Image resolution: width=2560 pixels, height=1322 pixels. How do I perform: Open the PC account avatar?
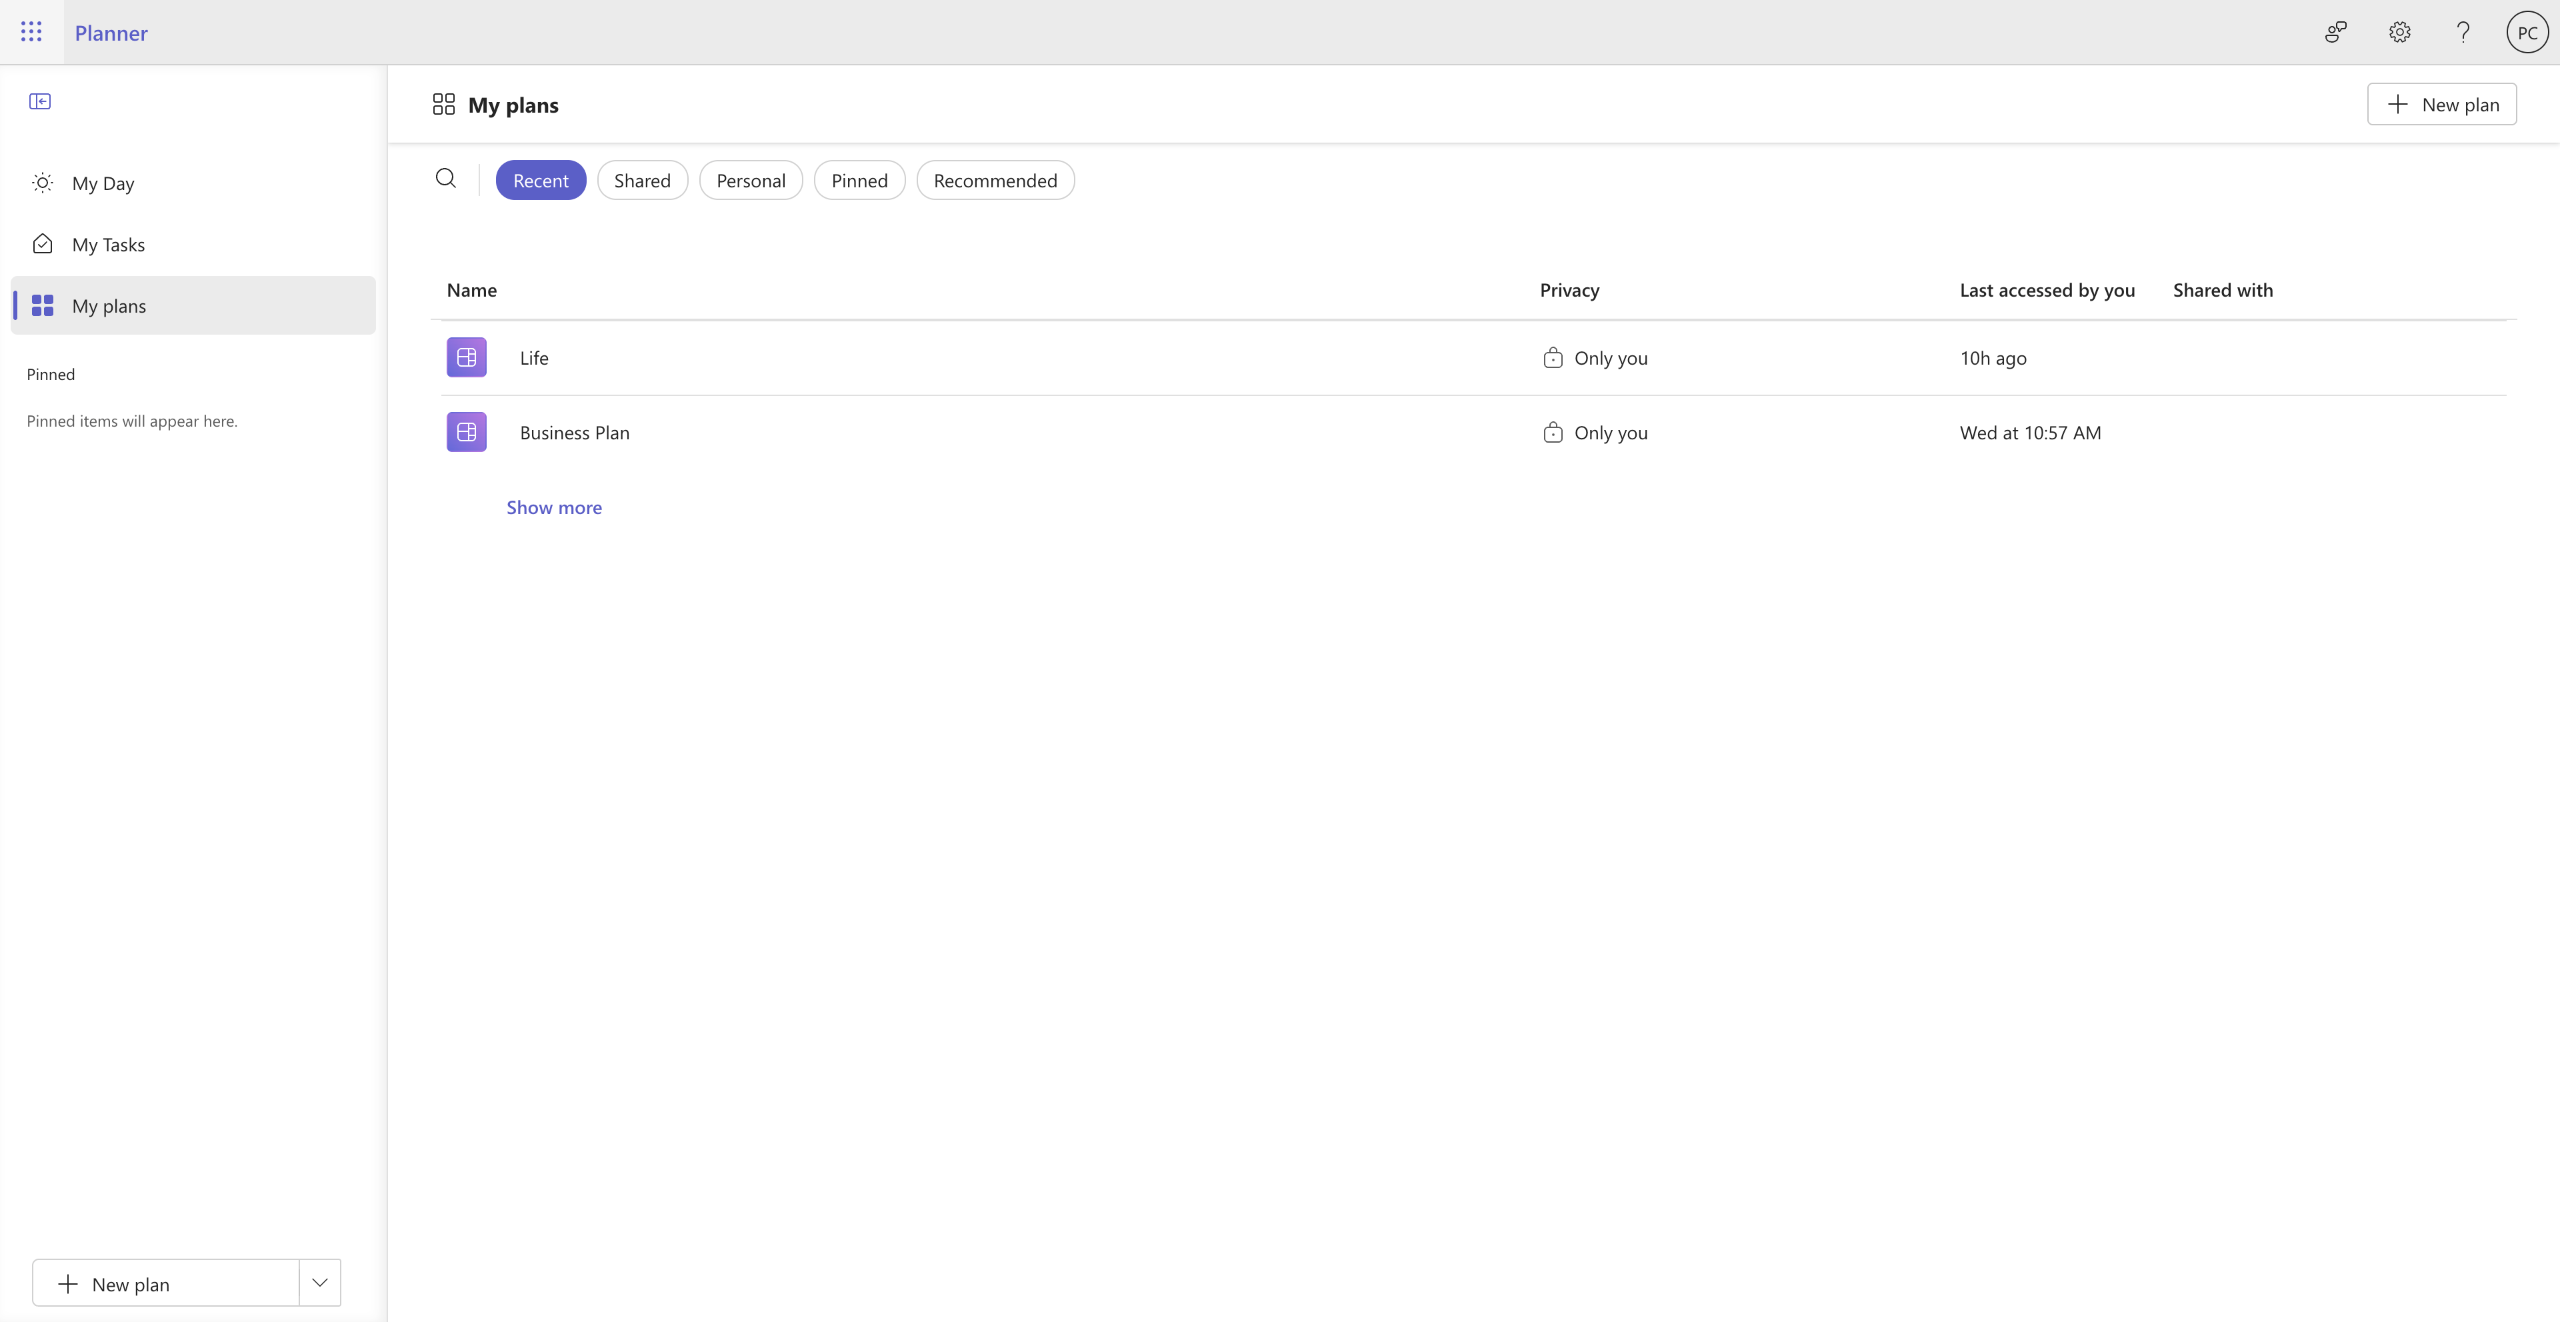click(2526, 32)
